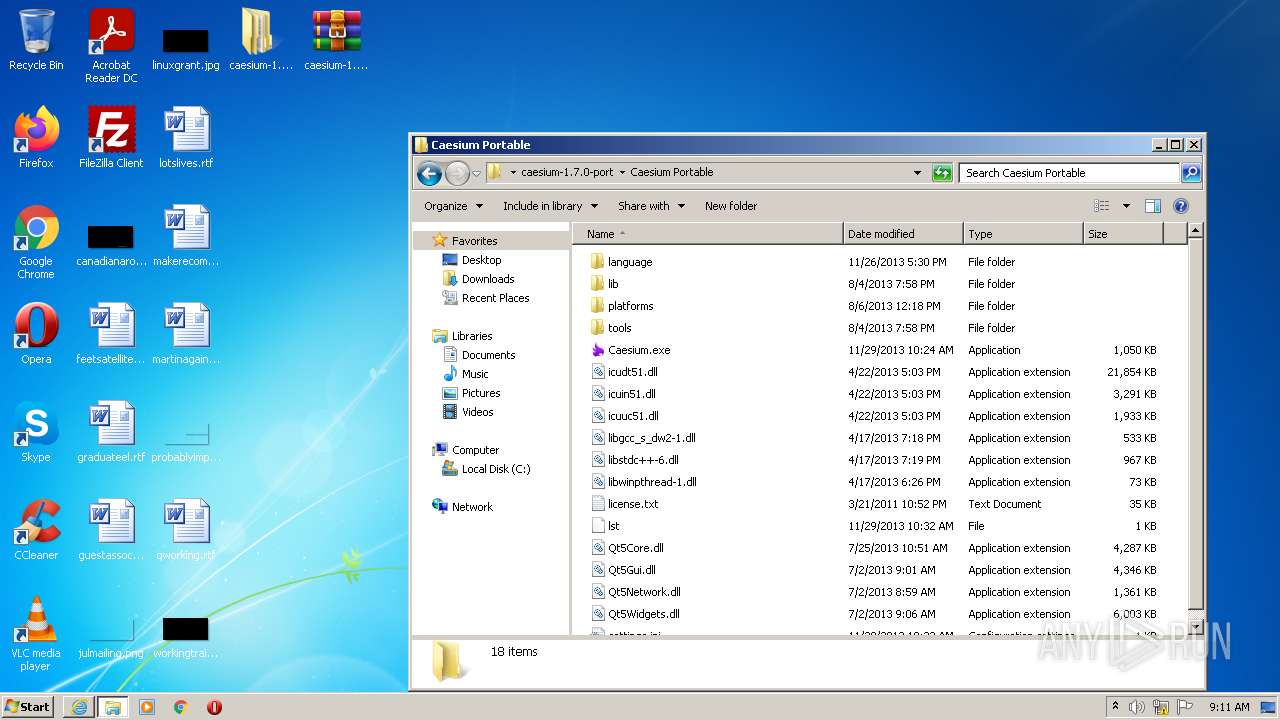This screenshot has height=720, width=1280.
Task: Select the caesium WinRAR archive on desktop
Action: pos(336,41)
